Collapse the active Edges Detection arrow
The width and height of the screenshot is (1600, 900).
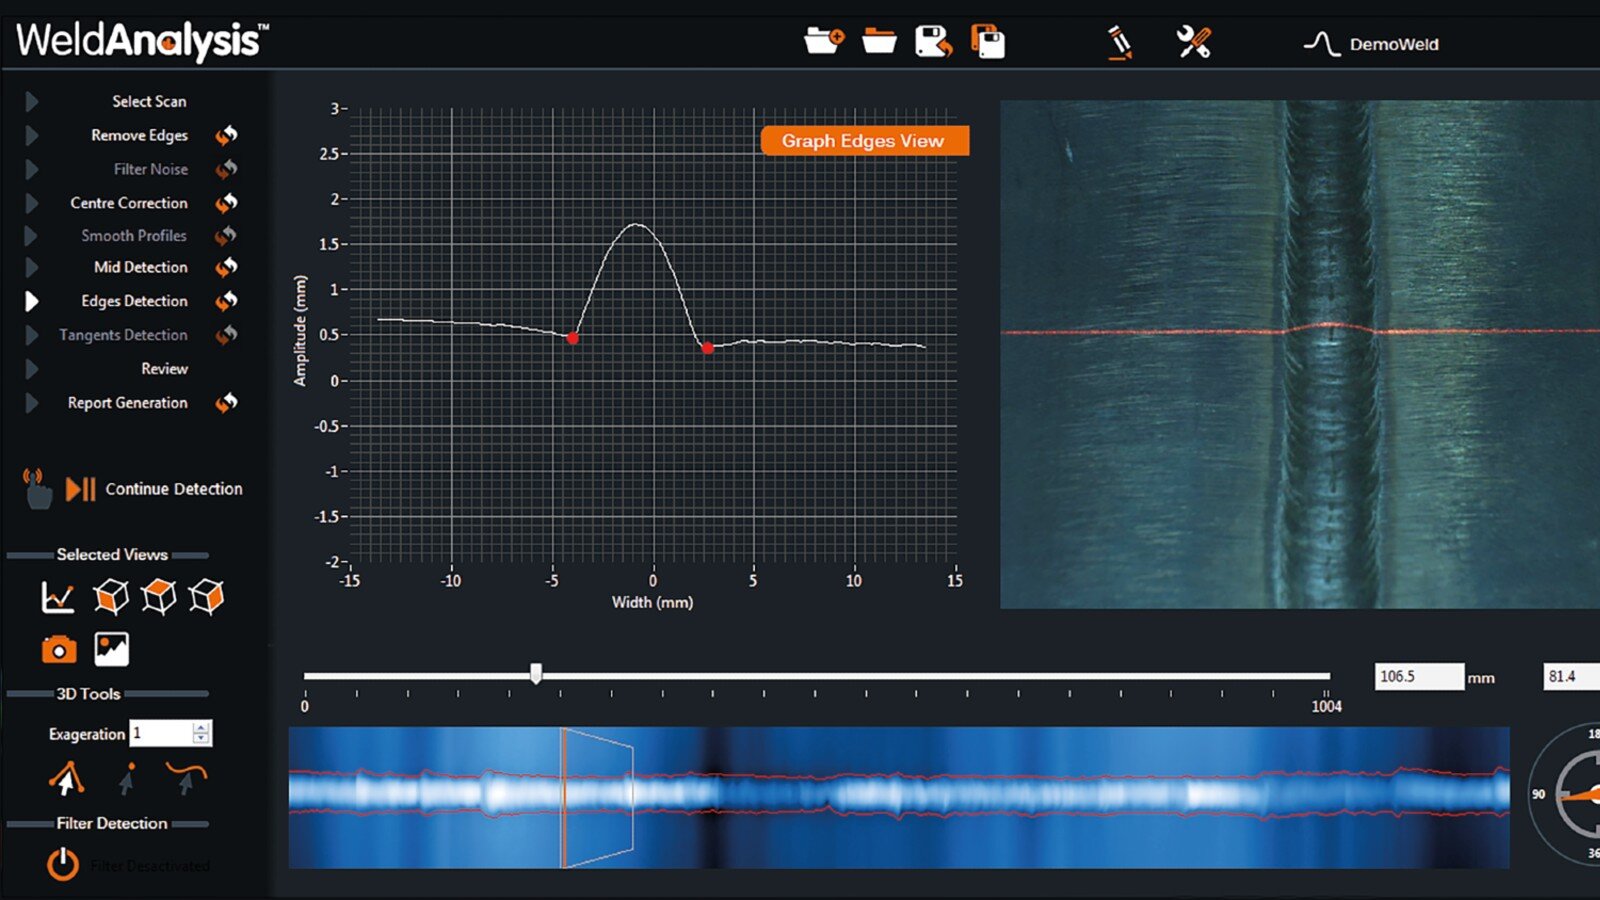(x=31, y=301)
